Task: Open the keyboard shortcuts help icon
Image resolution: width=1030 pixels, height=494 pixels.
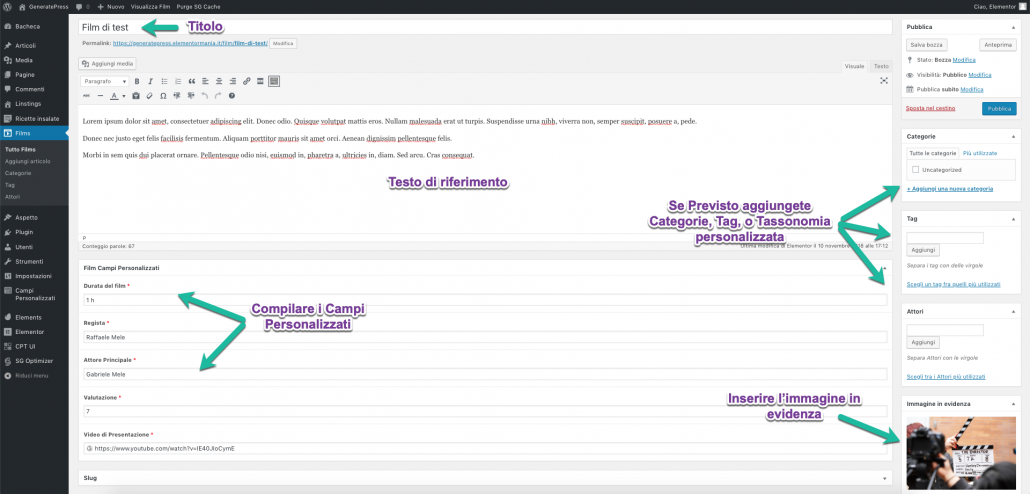Action: tap(232, 96)
